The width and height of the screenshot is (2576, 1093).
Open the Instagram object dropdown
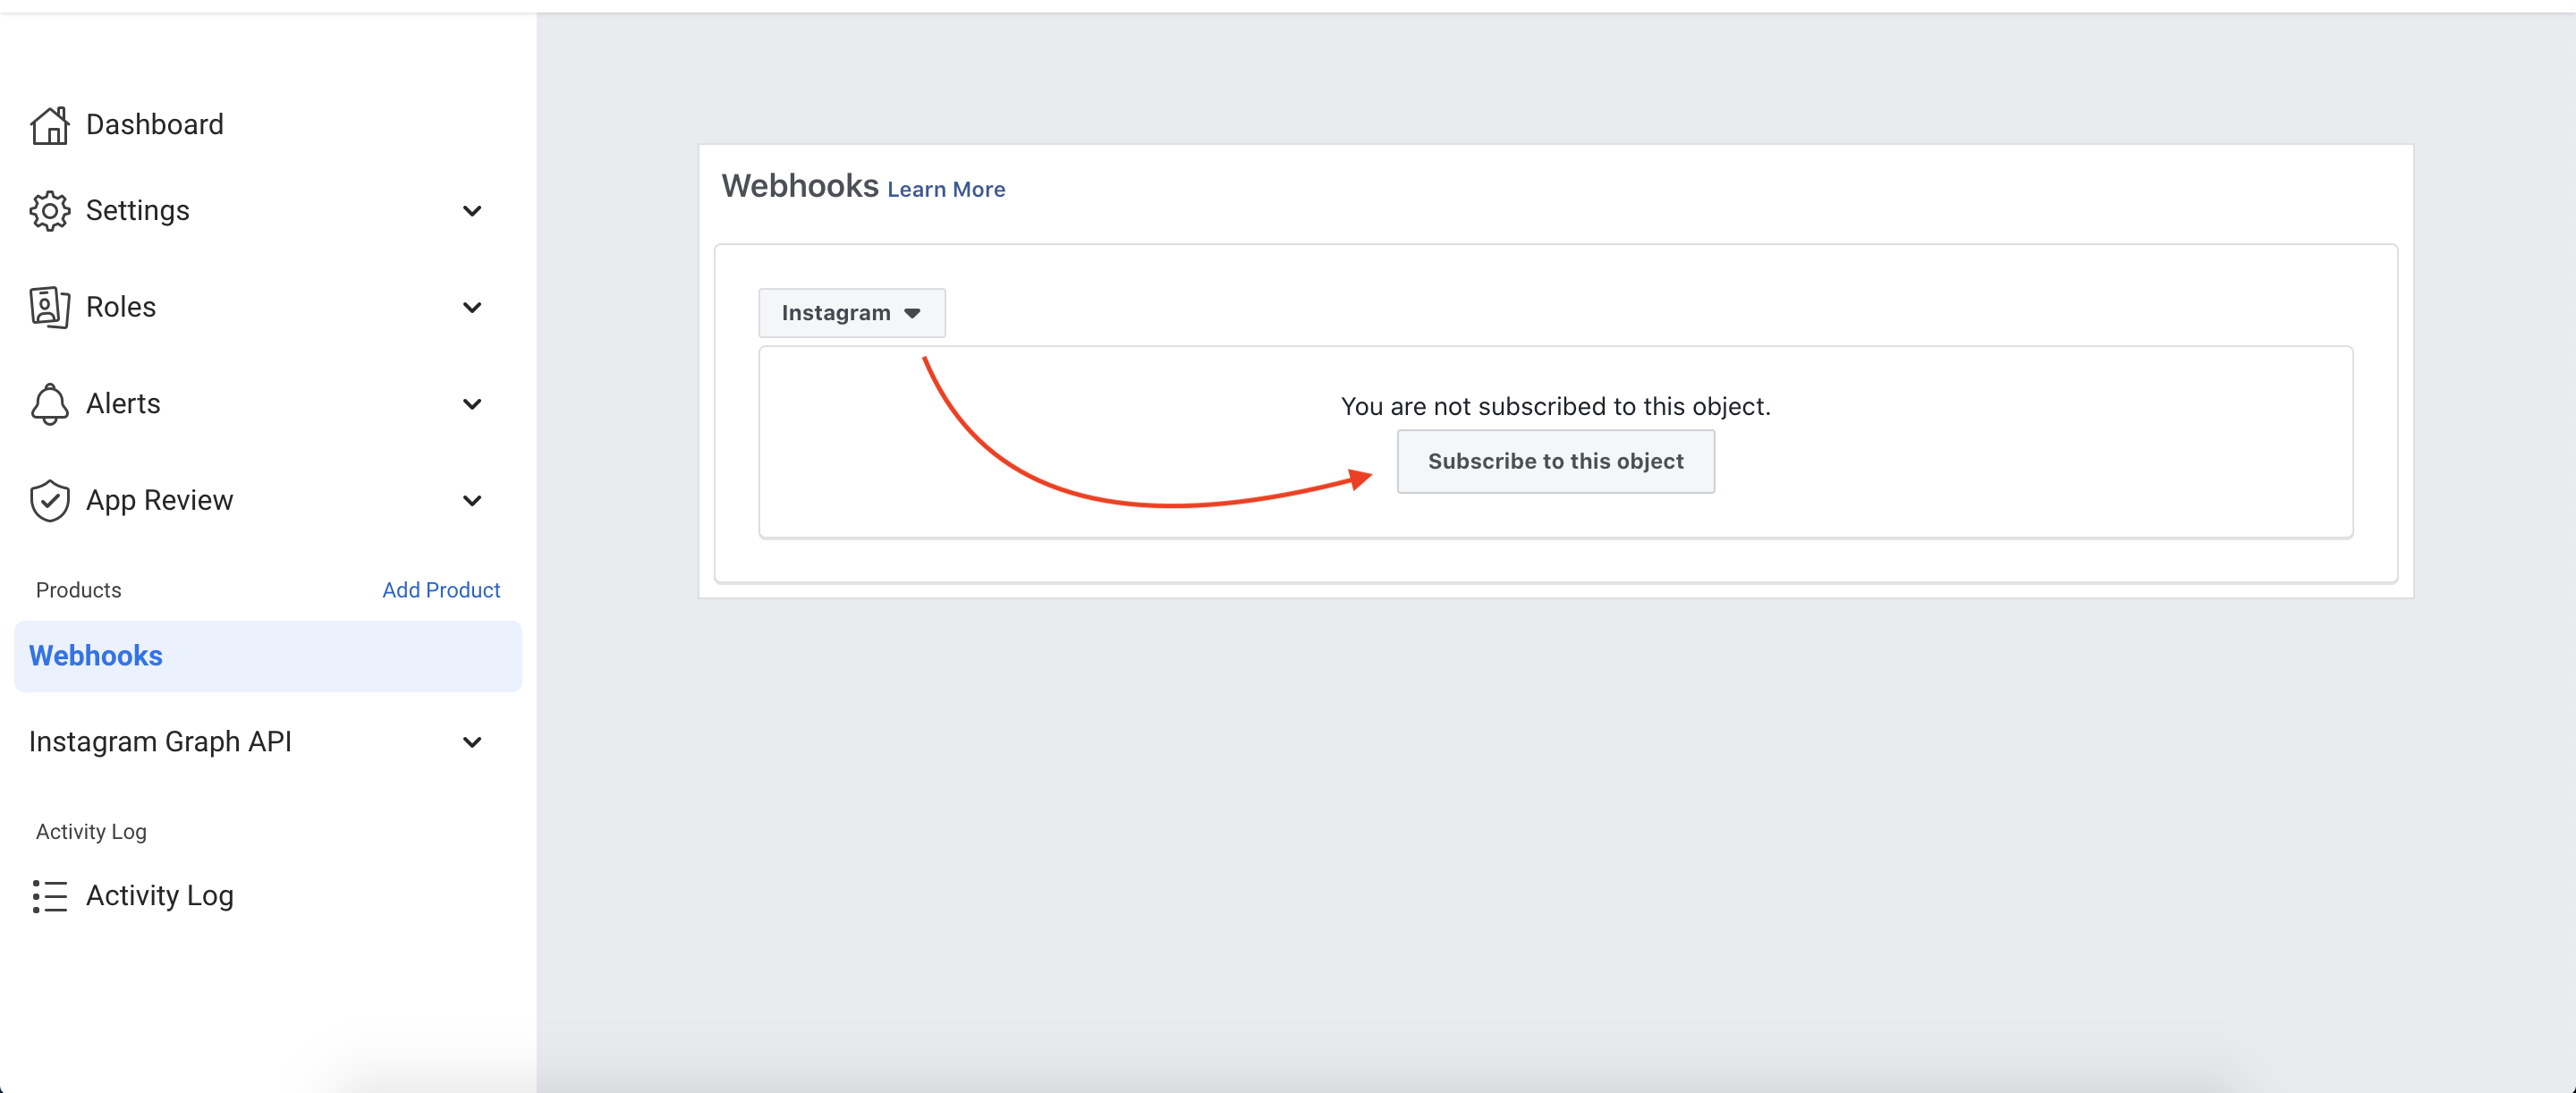[x=851, y=313]
